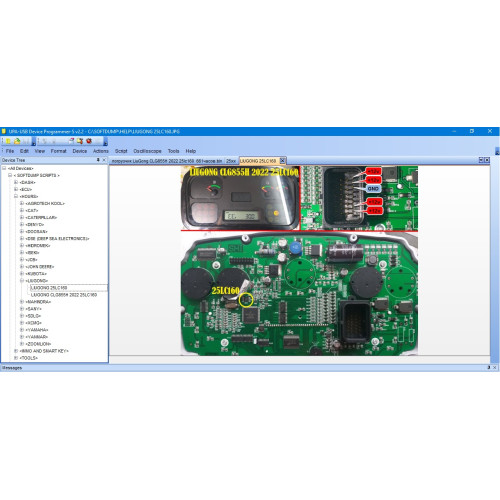The image size is (500, 500).
Task: Expand the DOOSAN tree node
Action: click(x=22, y=231)
